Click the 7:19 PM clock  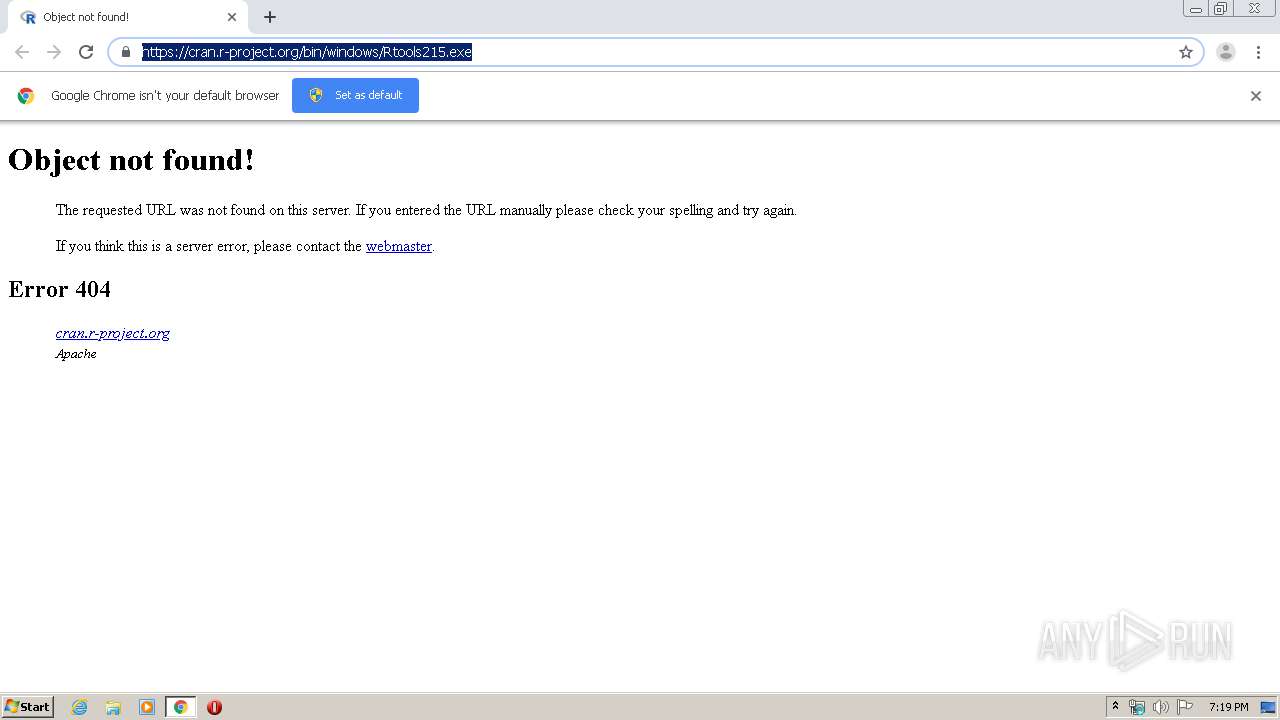pos(1228,707)
